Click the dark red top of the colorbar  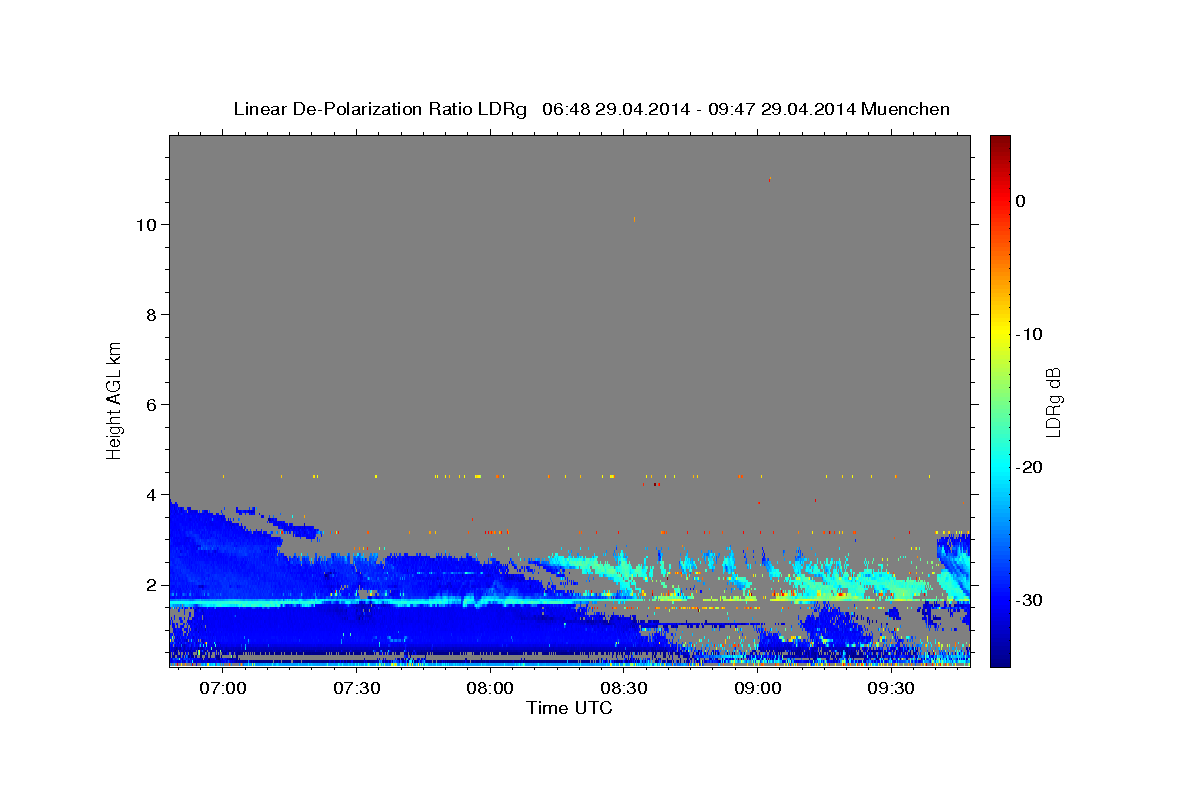[x=1000, y=142]
